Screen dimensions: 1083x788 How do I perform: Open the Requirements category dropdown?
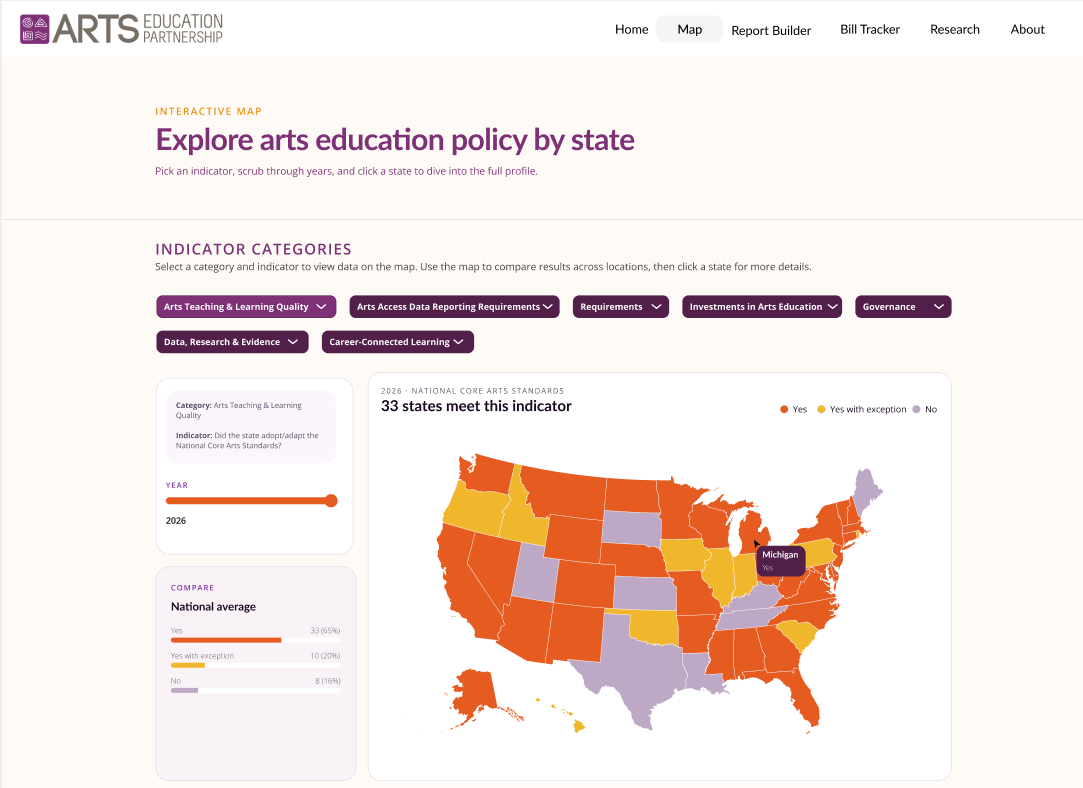(620, 307)
